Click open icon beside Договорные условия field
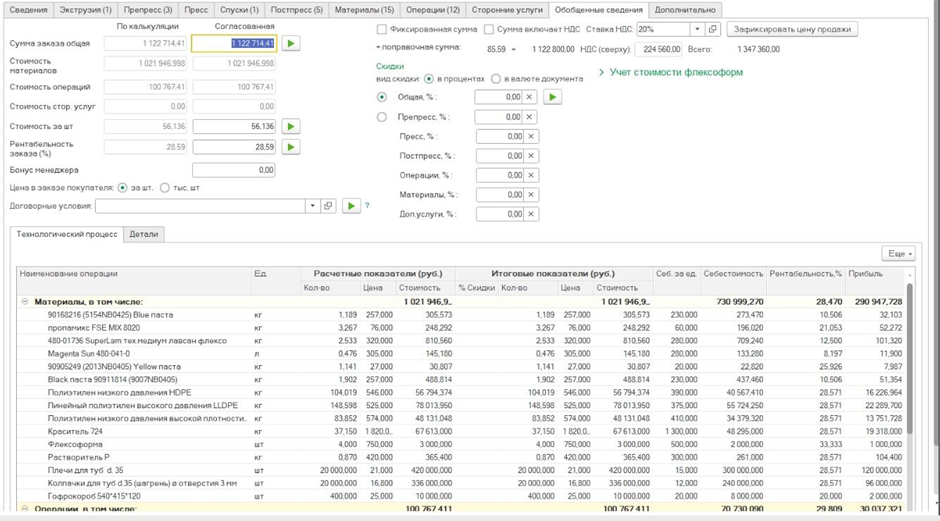 tap(327, 206)
